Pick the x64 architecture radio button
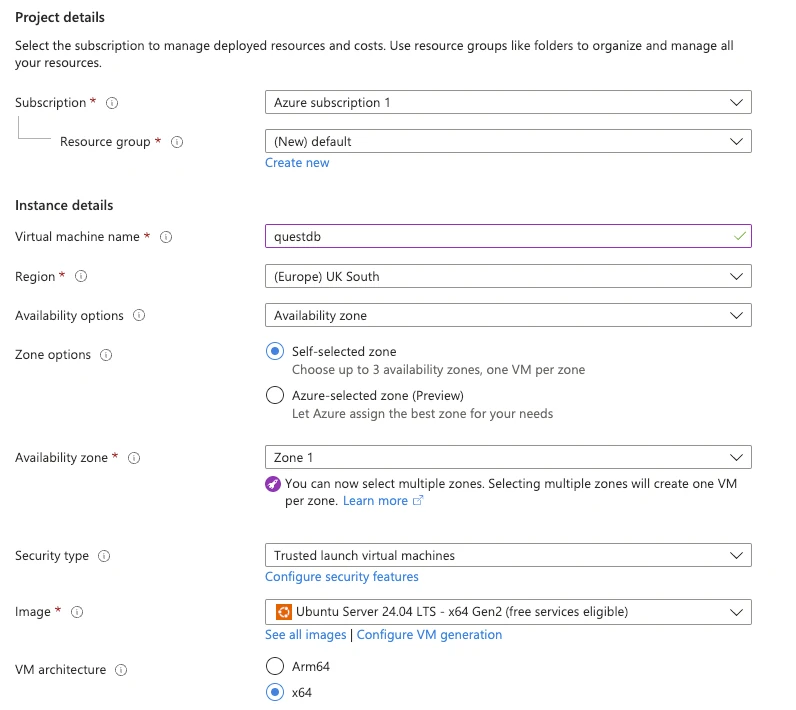The height and width of the screenshot is (710, 796). [275, 692]
